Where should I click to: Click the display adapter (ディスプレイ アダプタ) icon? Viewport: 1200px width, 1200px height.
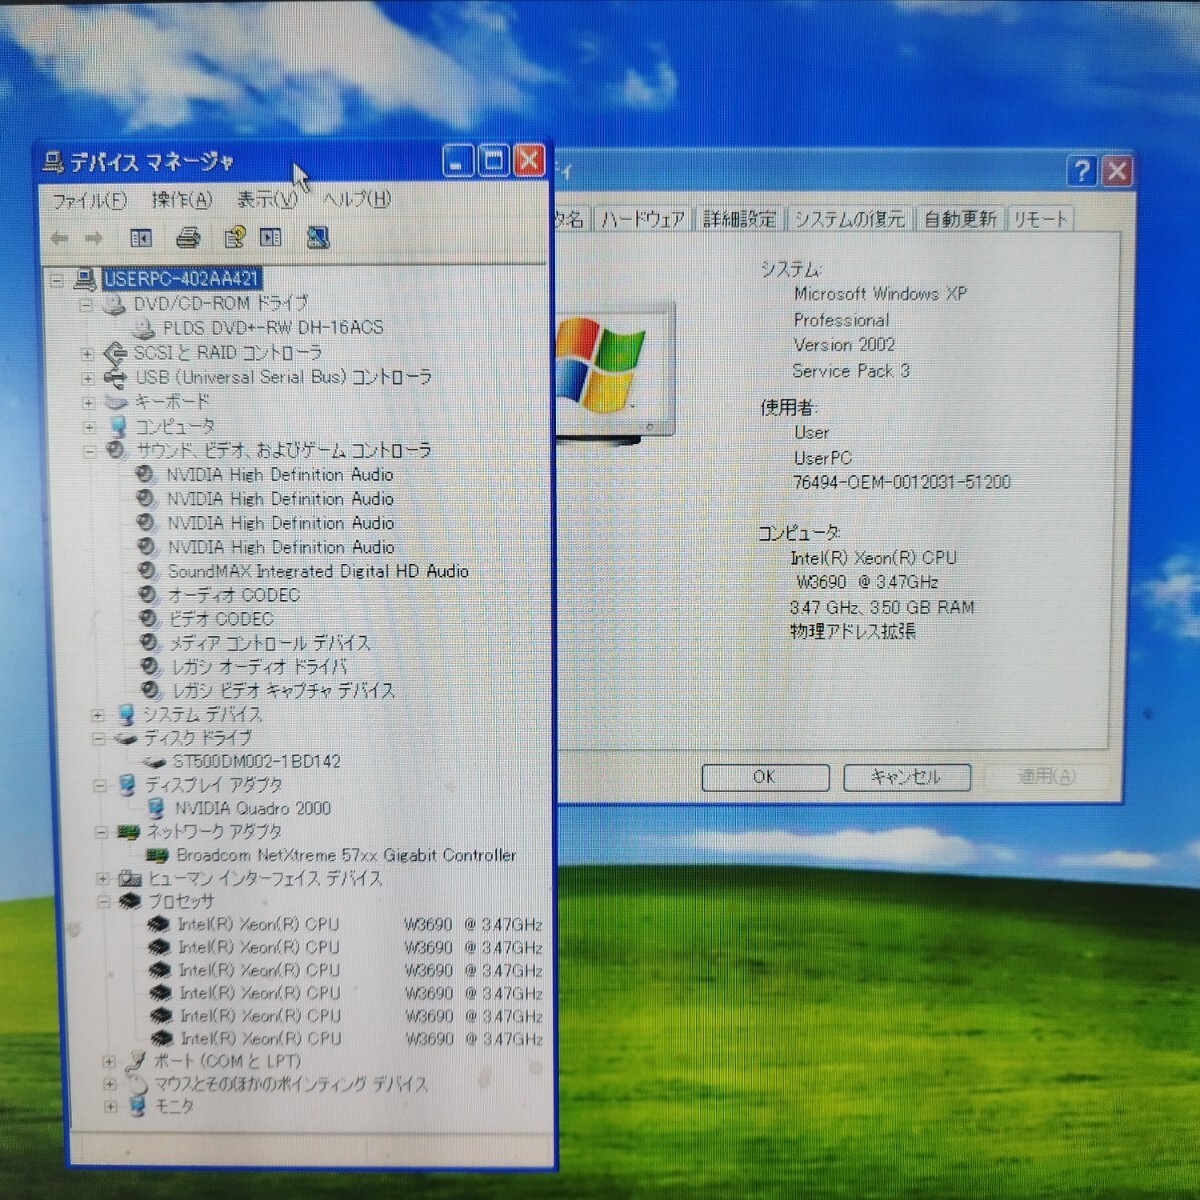127,785
